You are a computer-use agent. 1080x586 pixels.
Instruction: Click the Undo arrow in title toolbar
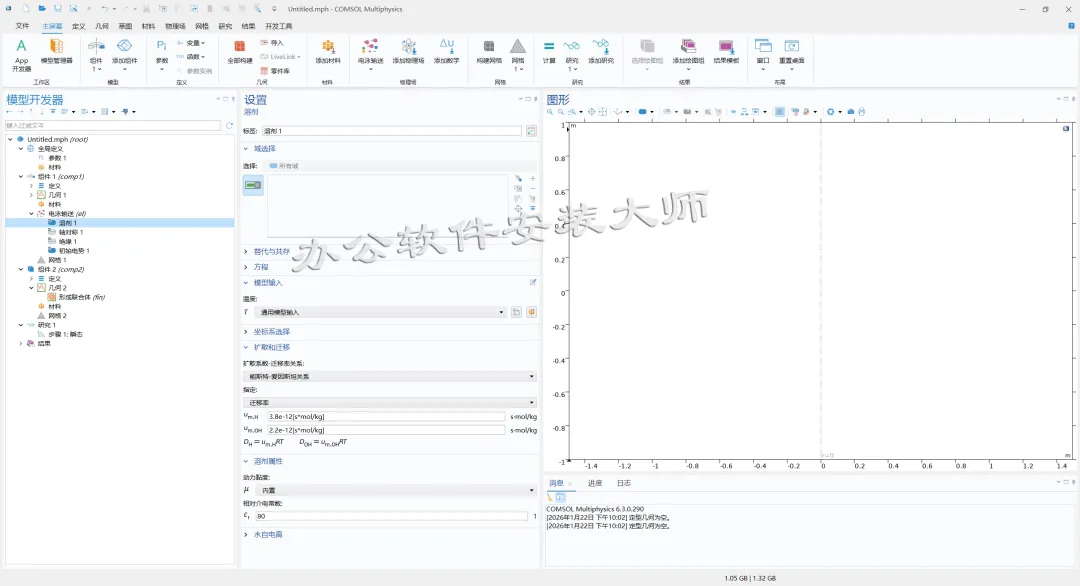click(104, 9)
